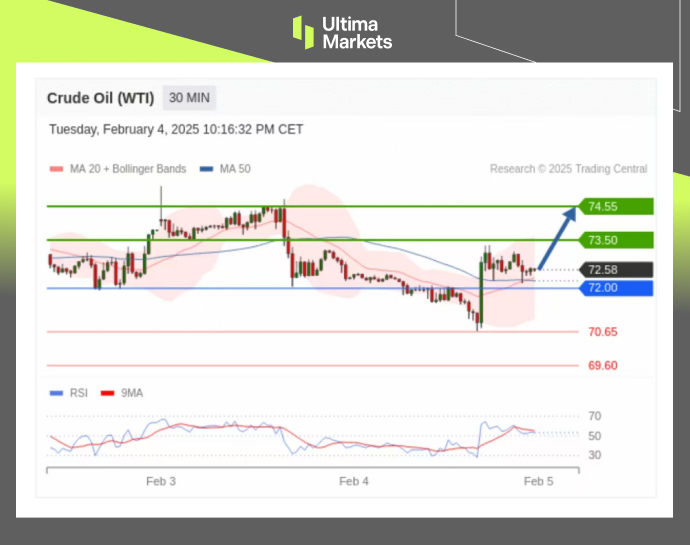Viewport: 690px width, 545px height.
Task: Click the blue RSI legend marker
Action: (56, 393)
